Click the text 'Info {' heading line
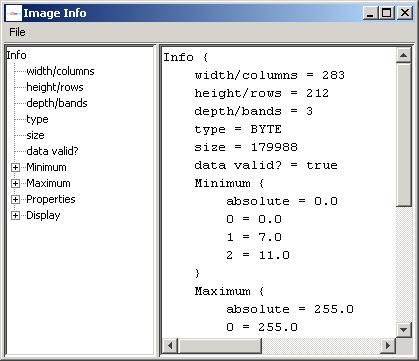Viewport: 419px width, 361px height. [186, 57]
